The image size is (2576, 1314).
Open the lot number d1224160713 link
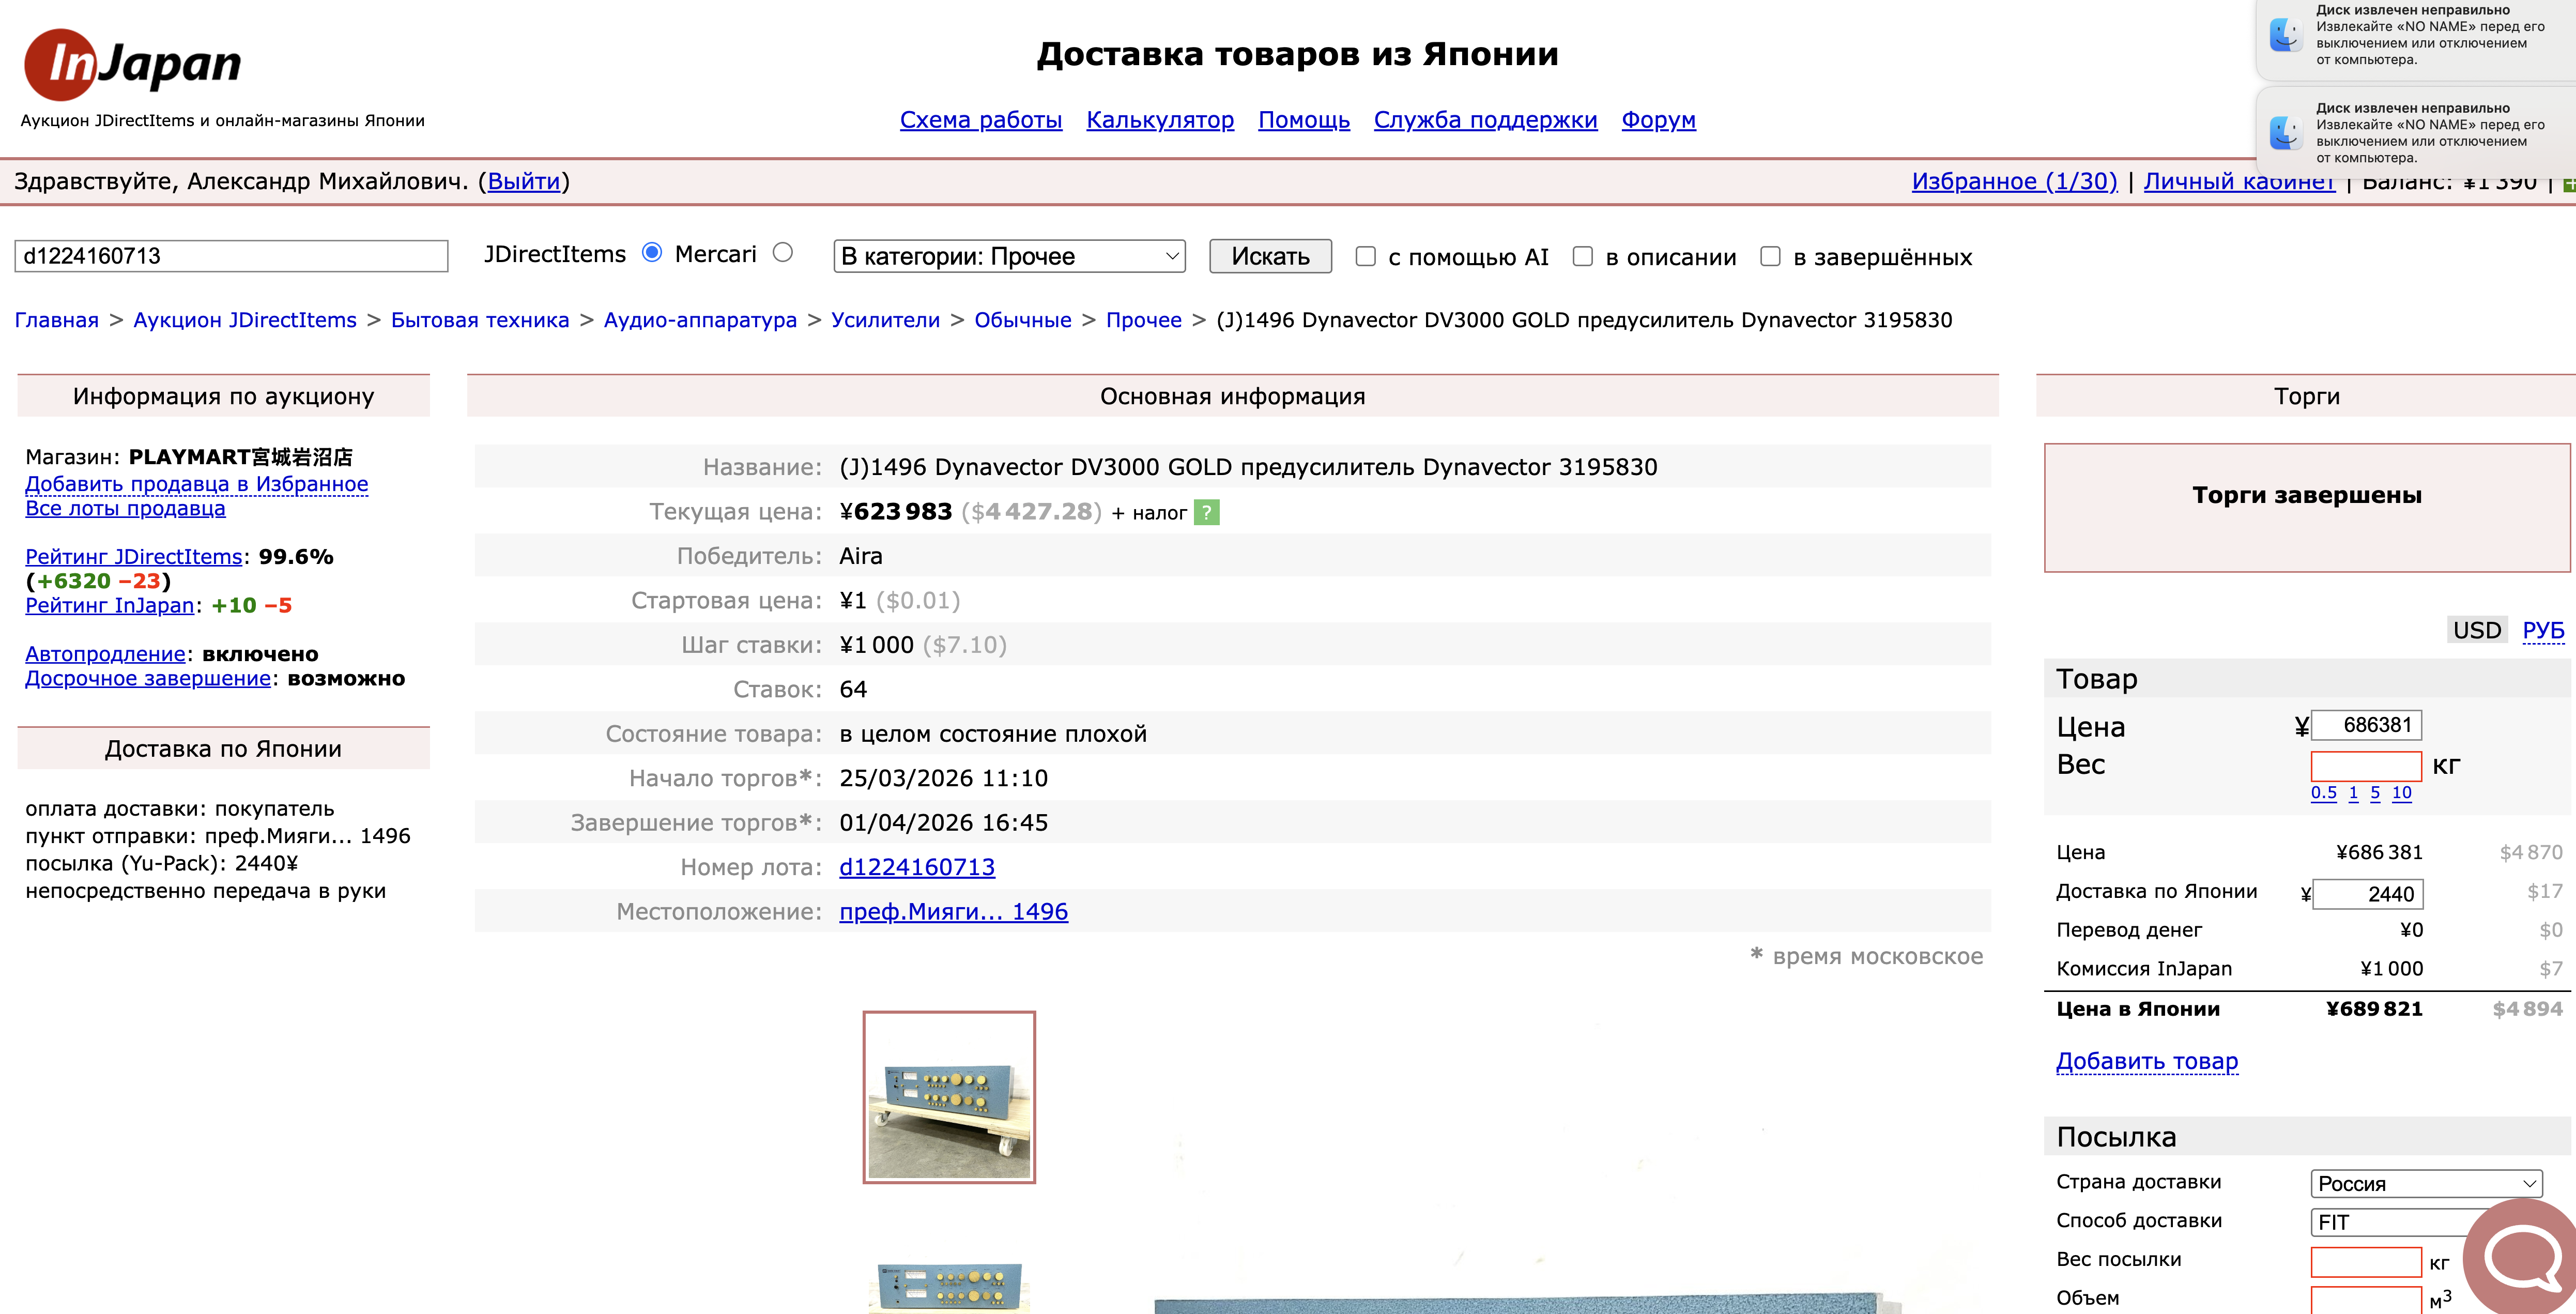(917, 868)
